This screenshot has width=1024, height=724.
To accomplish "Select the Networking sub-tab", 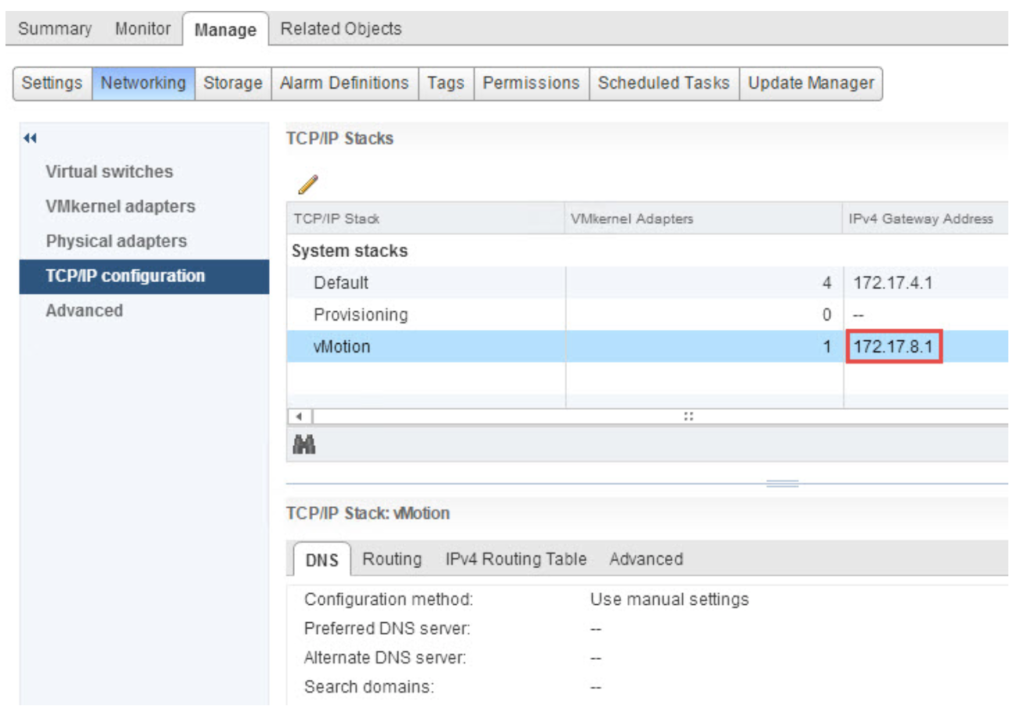I will [x=143, y=83].
